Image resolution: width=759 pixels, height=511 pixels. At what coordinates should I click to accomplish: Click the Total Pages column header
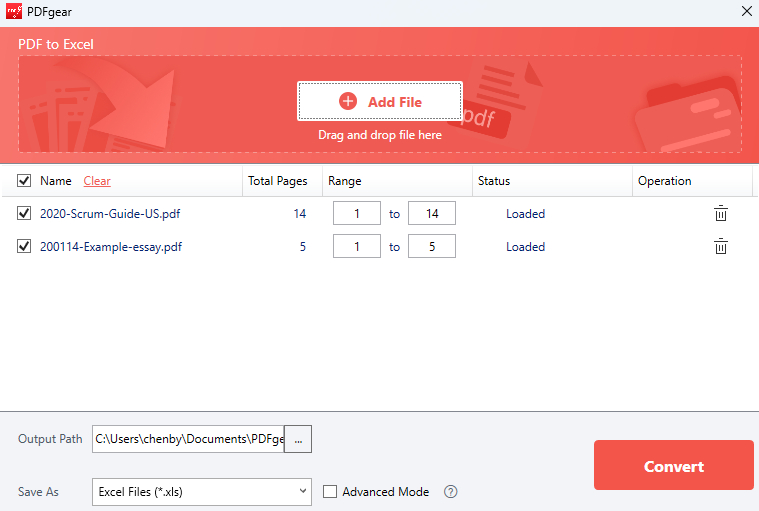click(278, 181)
